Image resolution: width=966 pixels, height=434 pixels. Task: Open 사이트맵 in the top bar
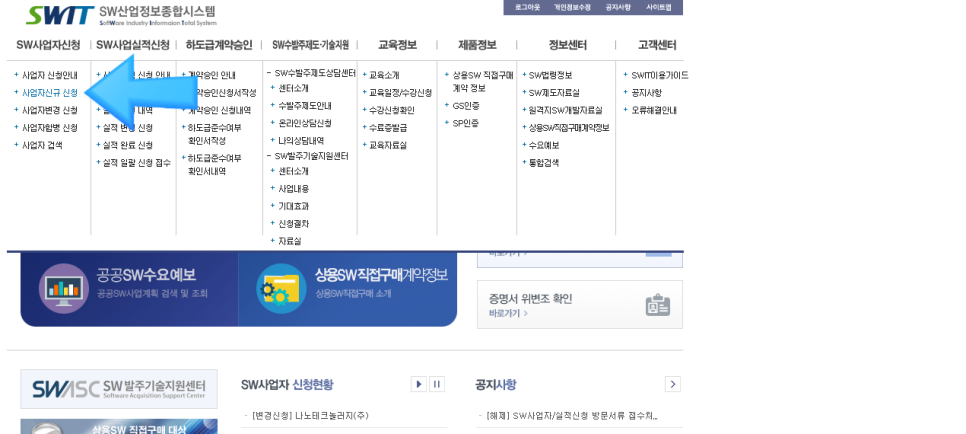[659, 7]
